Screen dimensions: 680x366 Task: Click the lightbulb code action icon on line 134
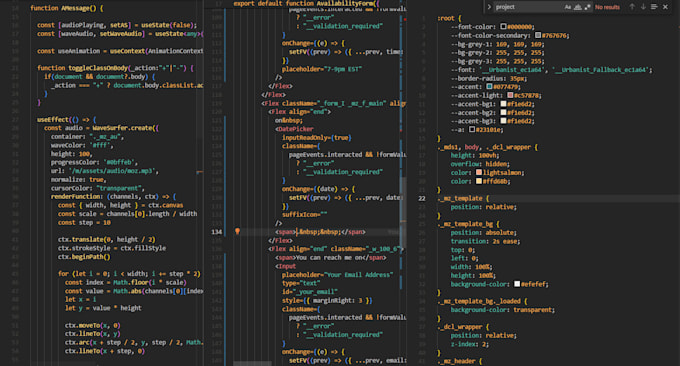click(x=237, y=232)
